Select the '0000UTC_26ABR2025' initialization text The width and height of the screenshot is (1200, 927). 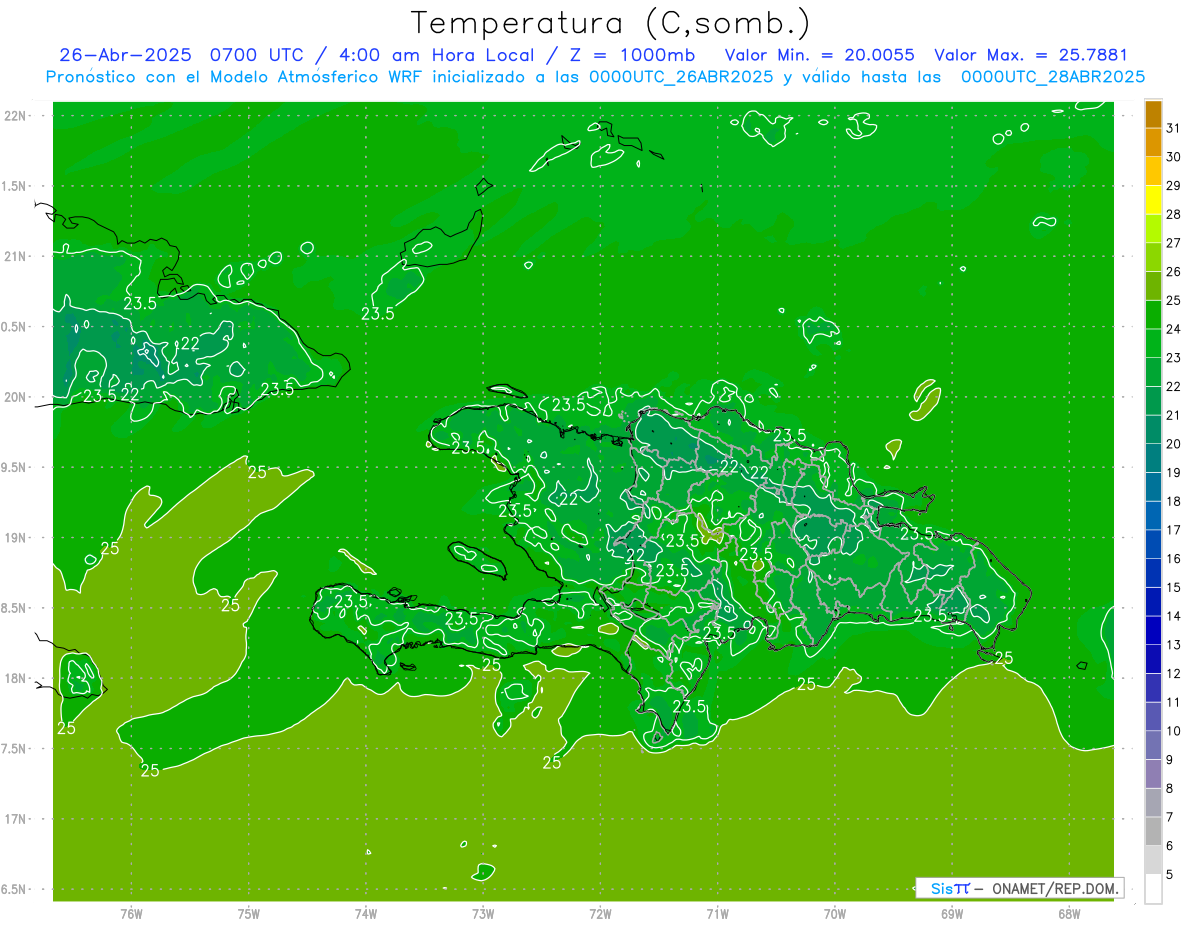point(681,76)
